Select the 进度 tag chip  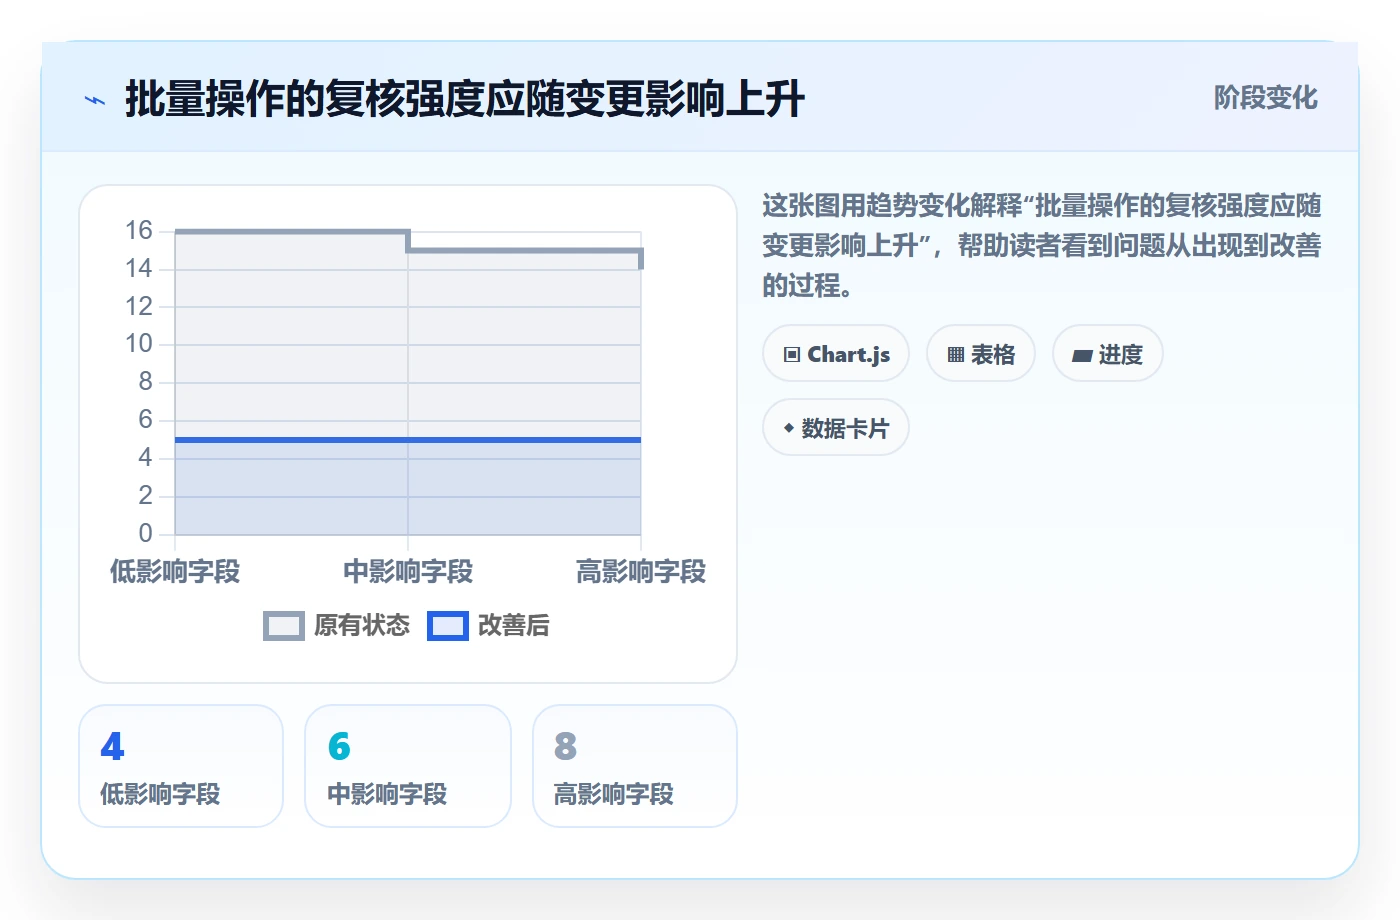pyautogui.click(x=1107, y=354)
